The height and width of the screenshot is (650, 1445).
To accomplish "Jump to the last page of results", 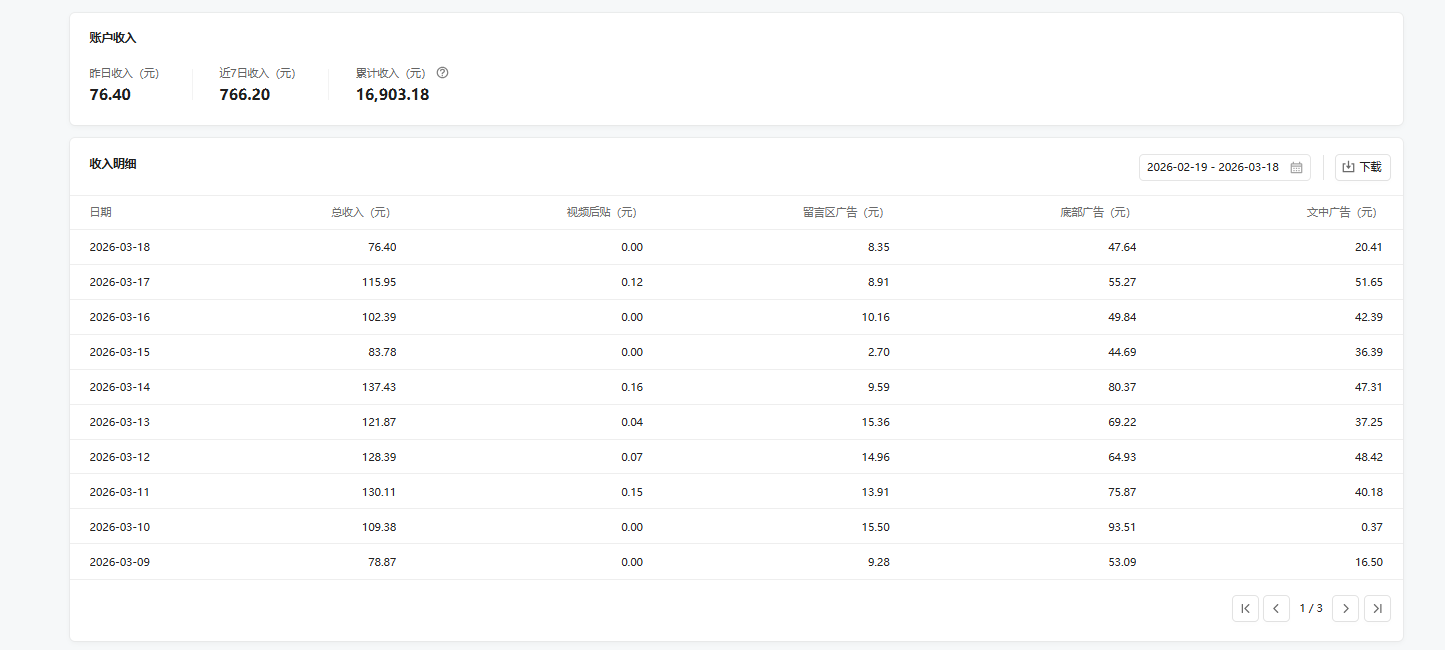I will click(x=1377, y=609).
